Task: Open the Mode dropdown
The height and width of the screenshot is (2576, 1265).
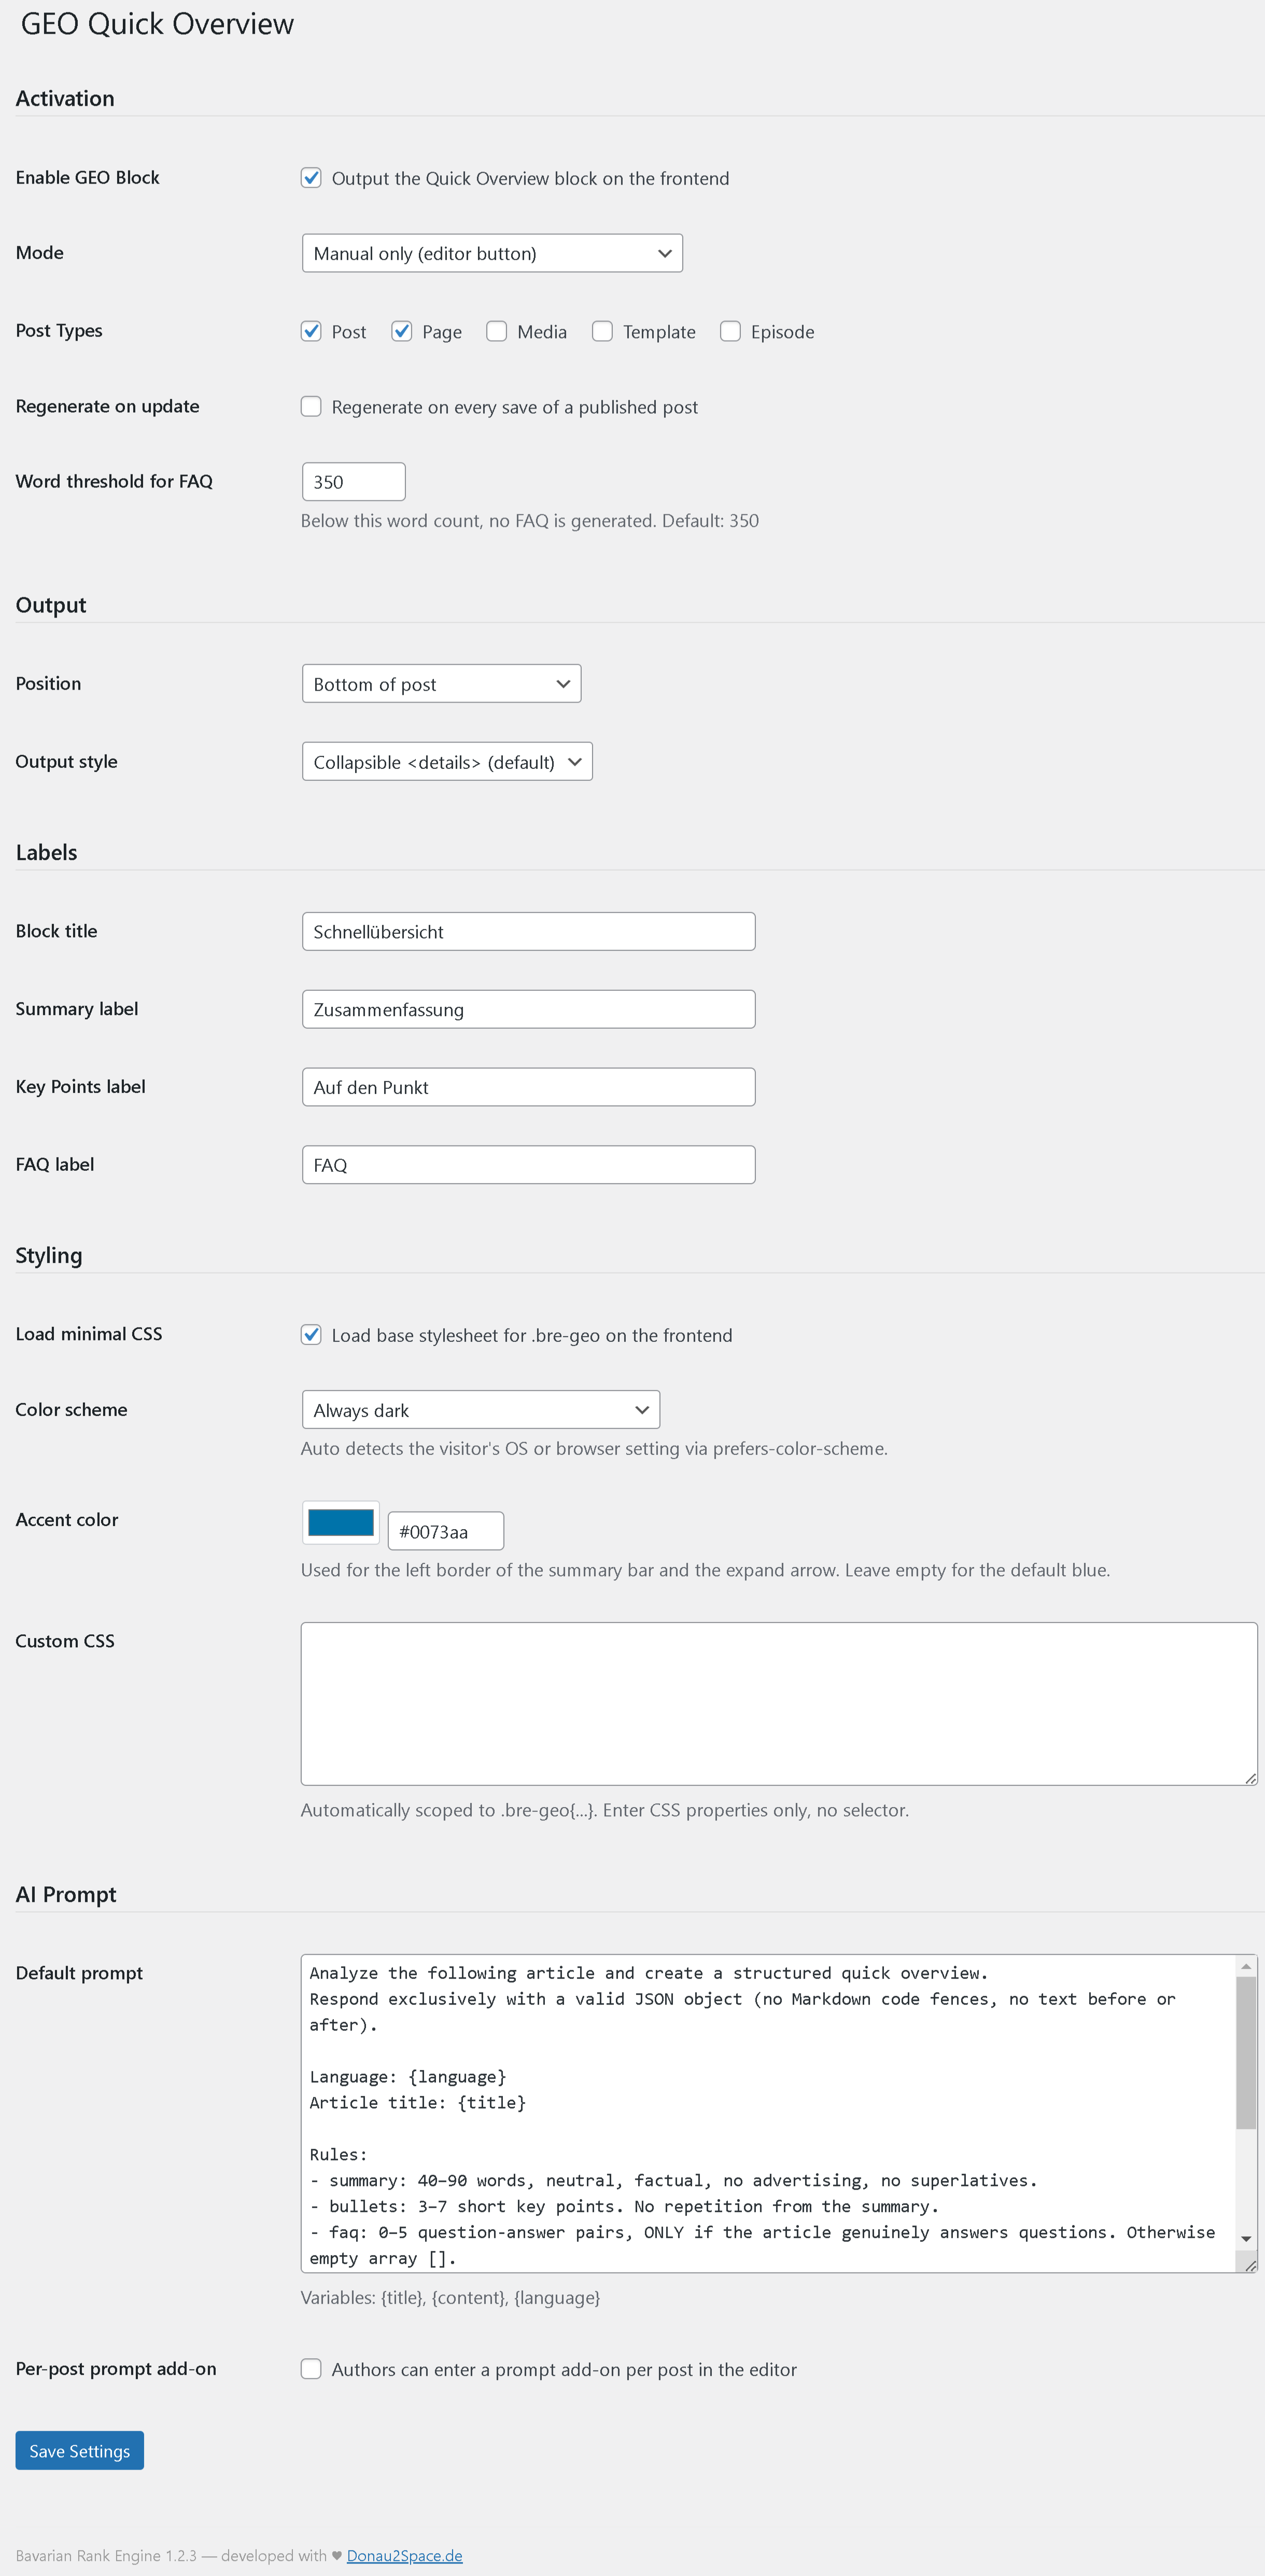Action: [492, 253]
